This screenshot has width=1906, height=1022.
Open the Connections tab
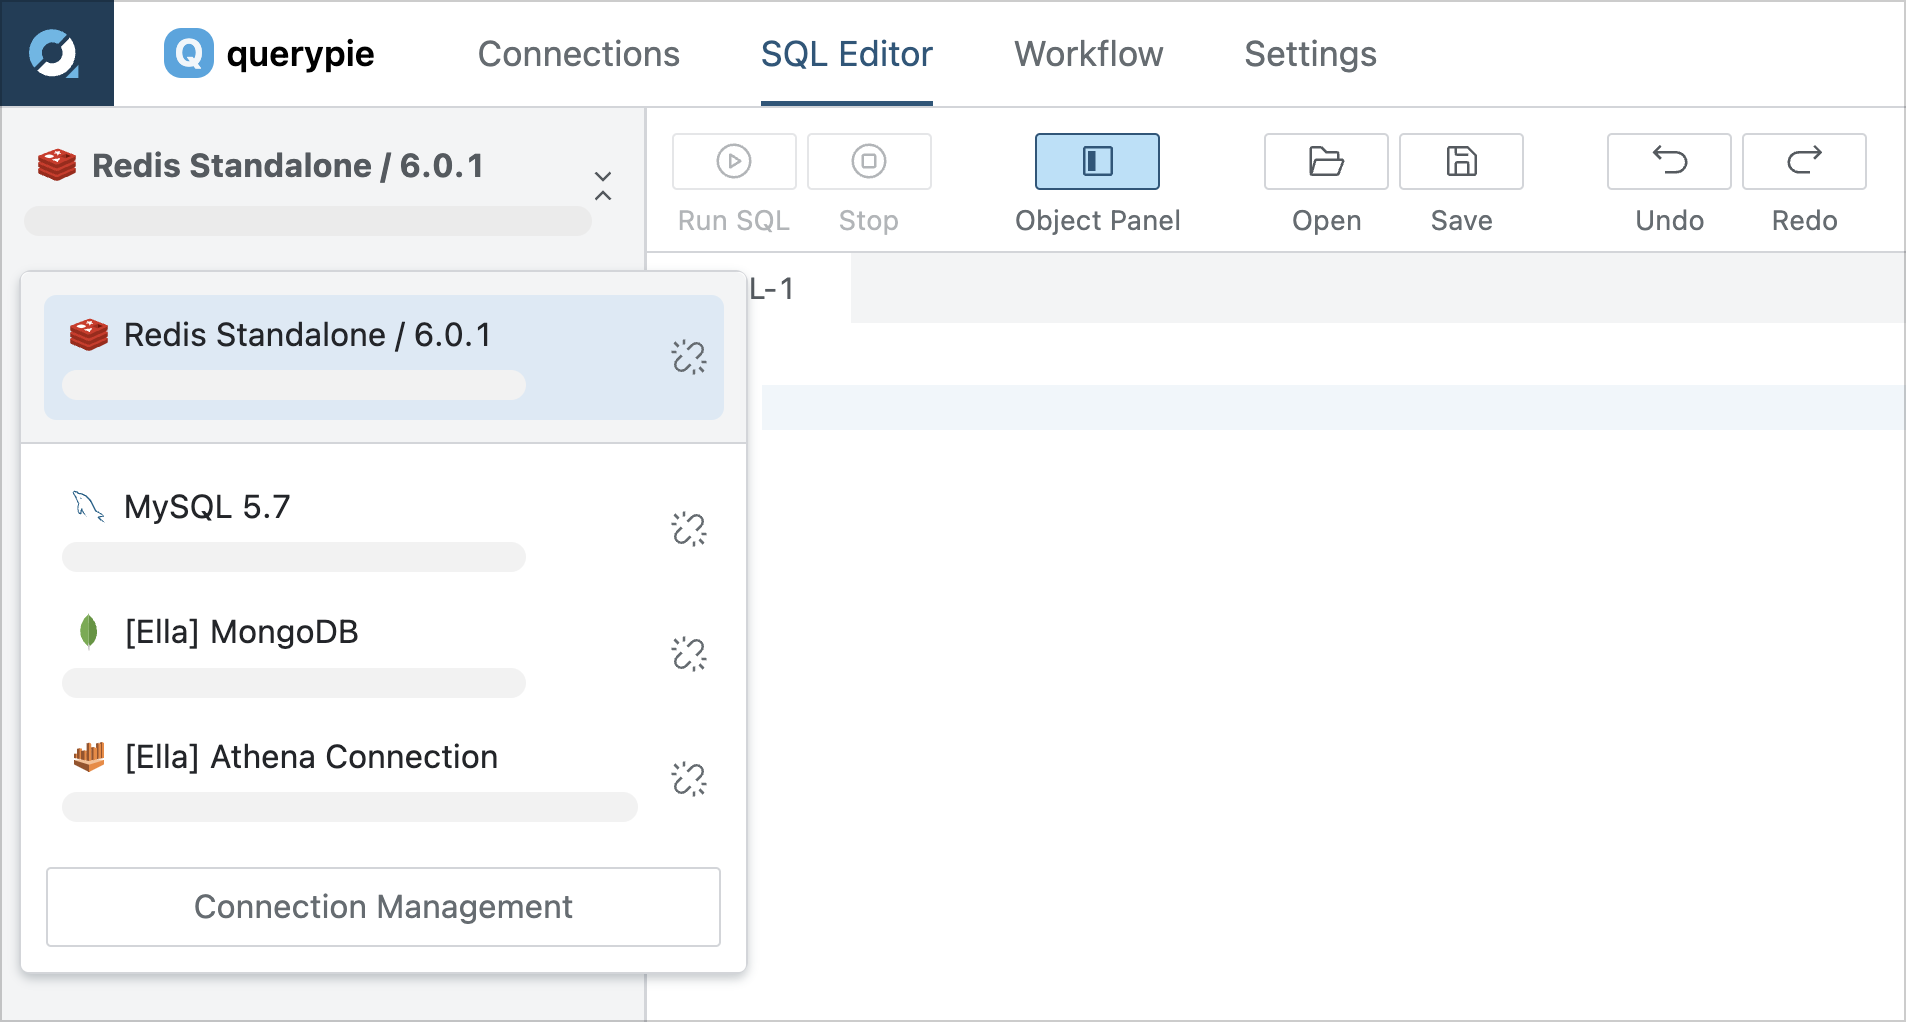tap(579, 54)
